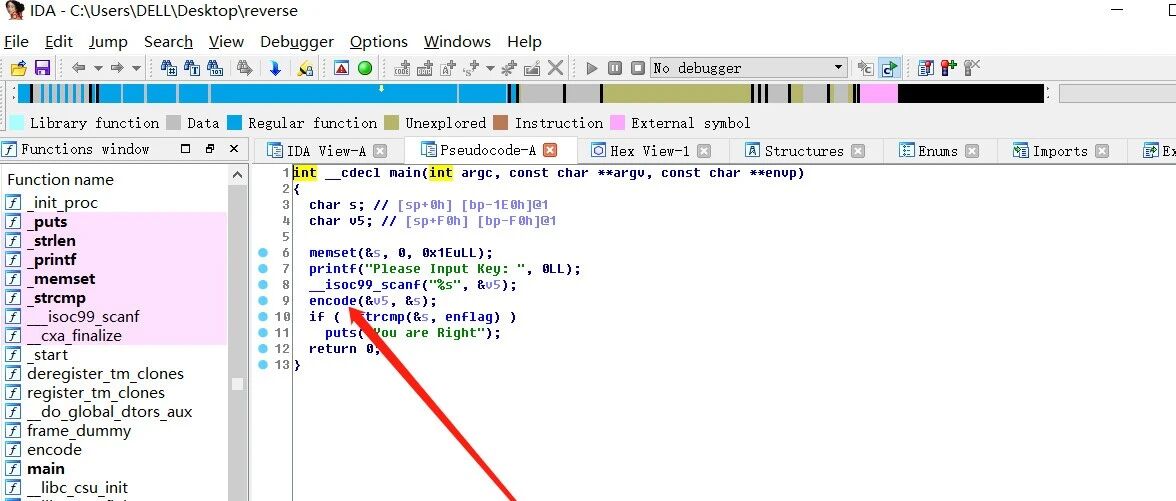Switch to the IDA View-A tab

point(326,151)
